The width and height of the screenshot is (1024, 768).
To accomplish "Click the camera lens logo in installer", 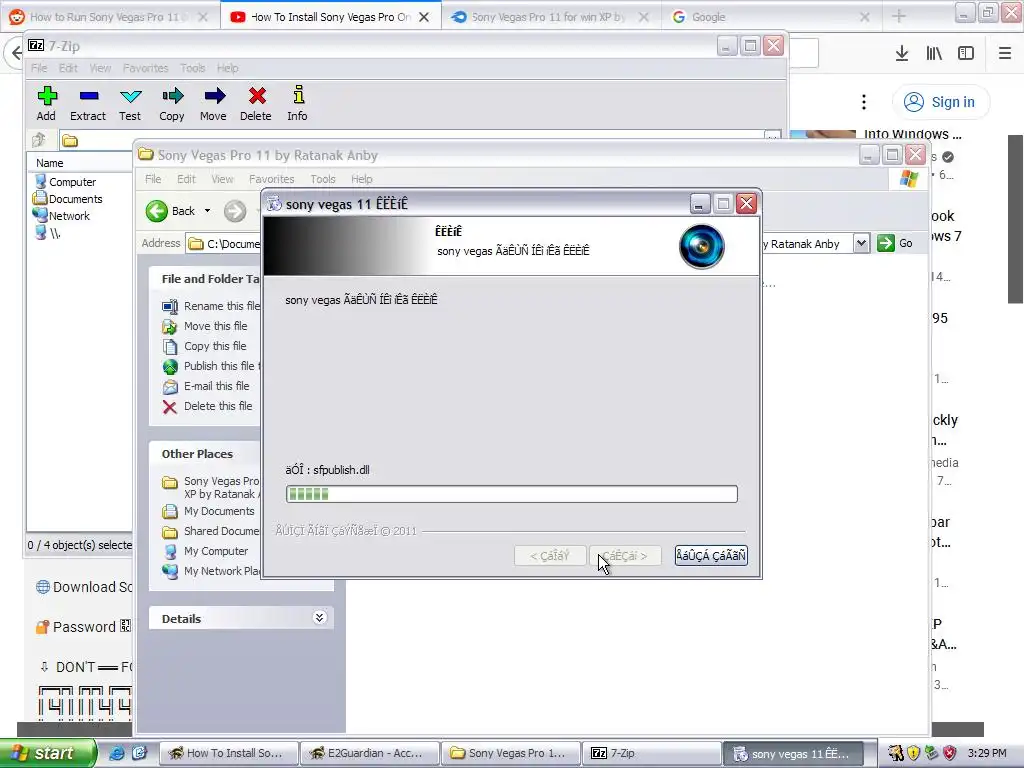I will tap(701, 246).
